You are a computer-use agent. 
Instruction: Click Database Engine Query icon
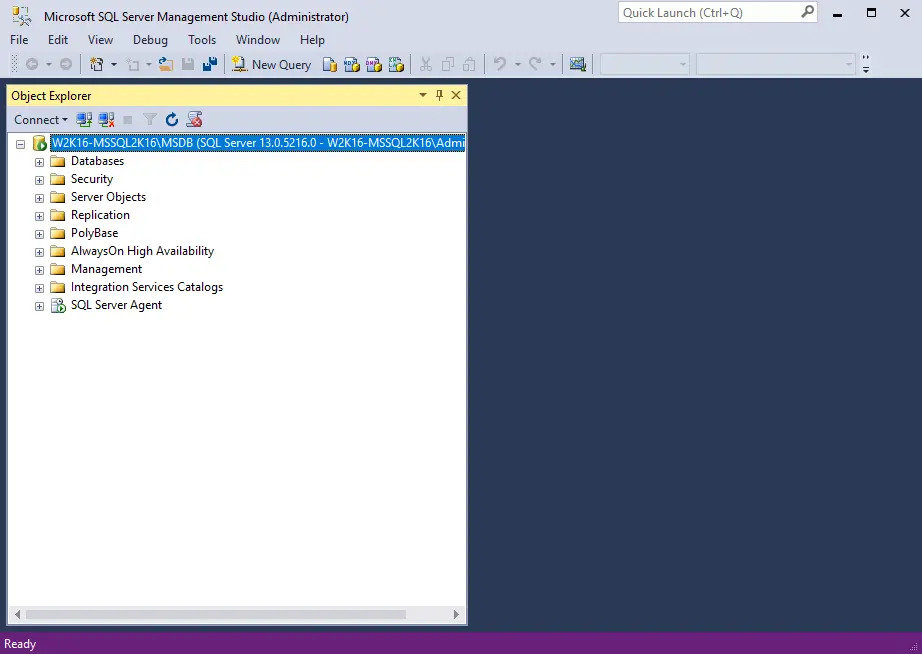point(330,64)
